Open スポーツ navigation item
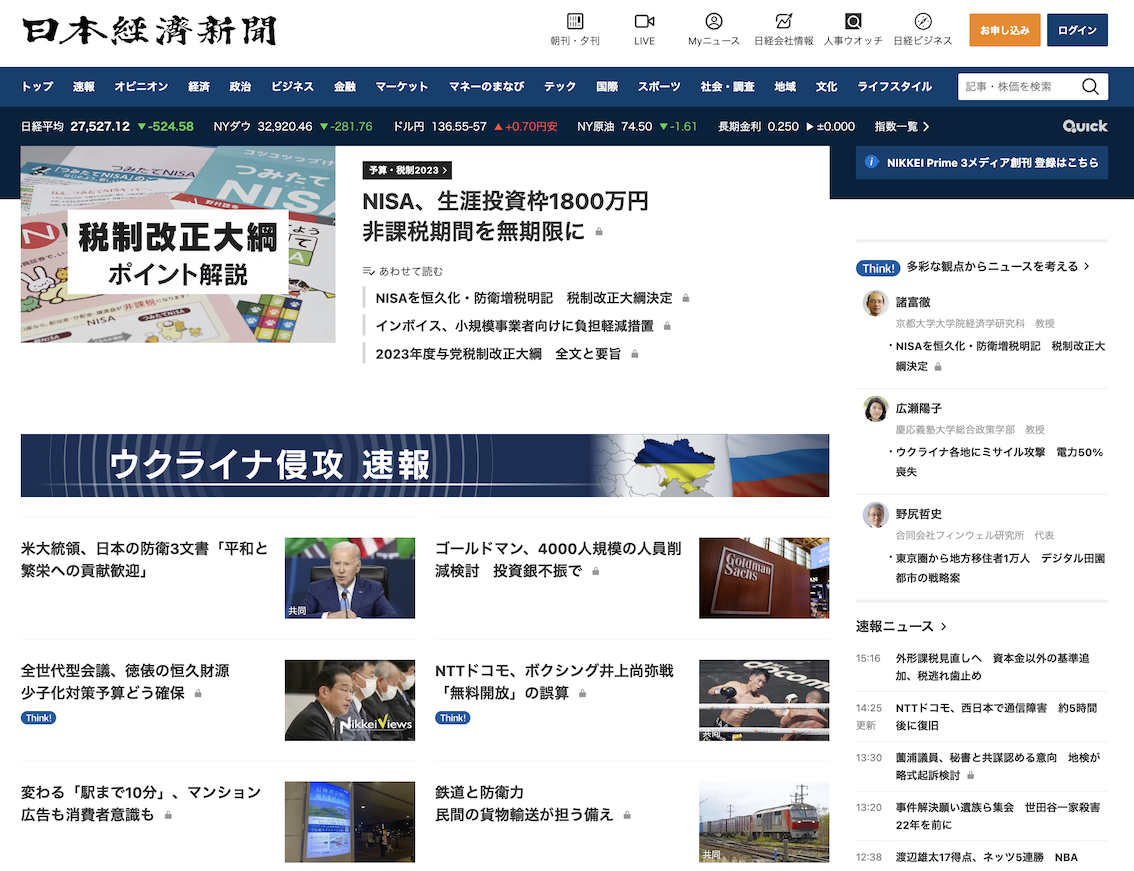The image size is (1134, 871). (659, 87)
